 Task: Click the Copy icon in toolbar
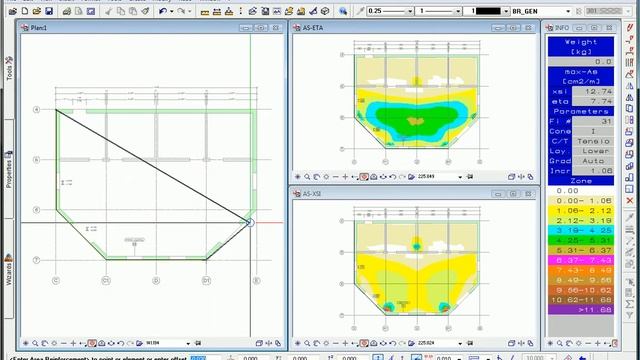pyautogui.click(x=121, y=11)
